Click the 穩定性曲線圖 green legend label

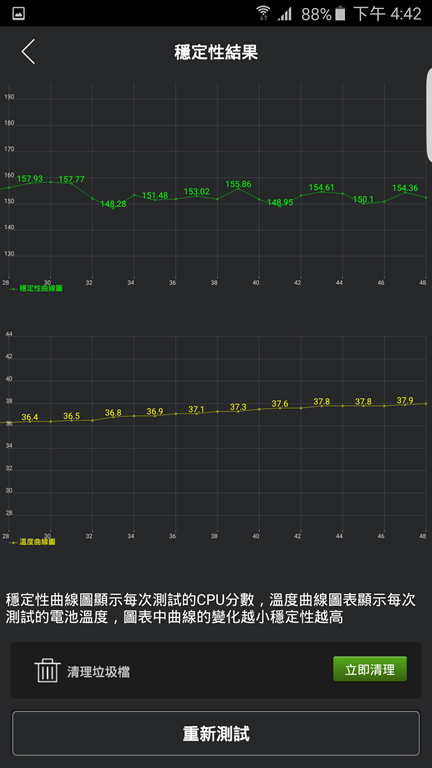click(41, 288)
